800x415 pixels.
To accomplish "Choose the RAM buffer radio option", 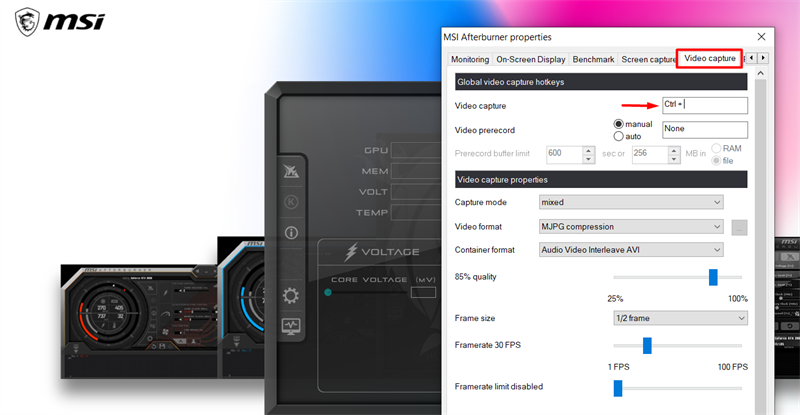I will tap(716, 148).
